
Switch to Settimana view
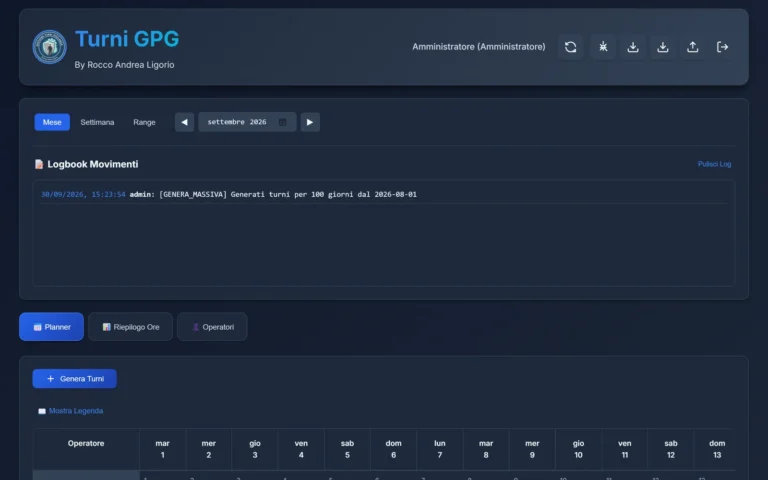[x=97, y=122]
